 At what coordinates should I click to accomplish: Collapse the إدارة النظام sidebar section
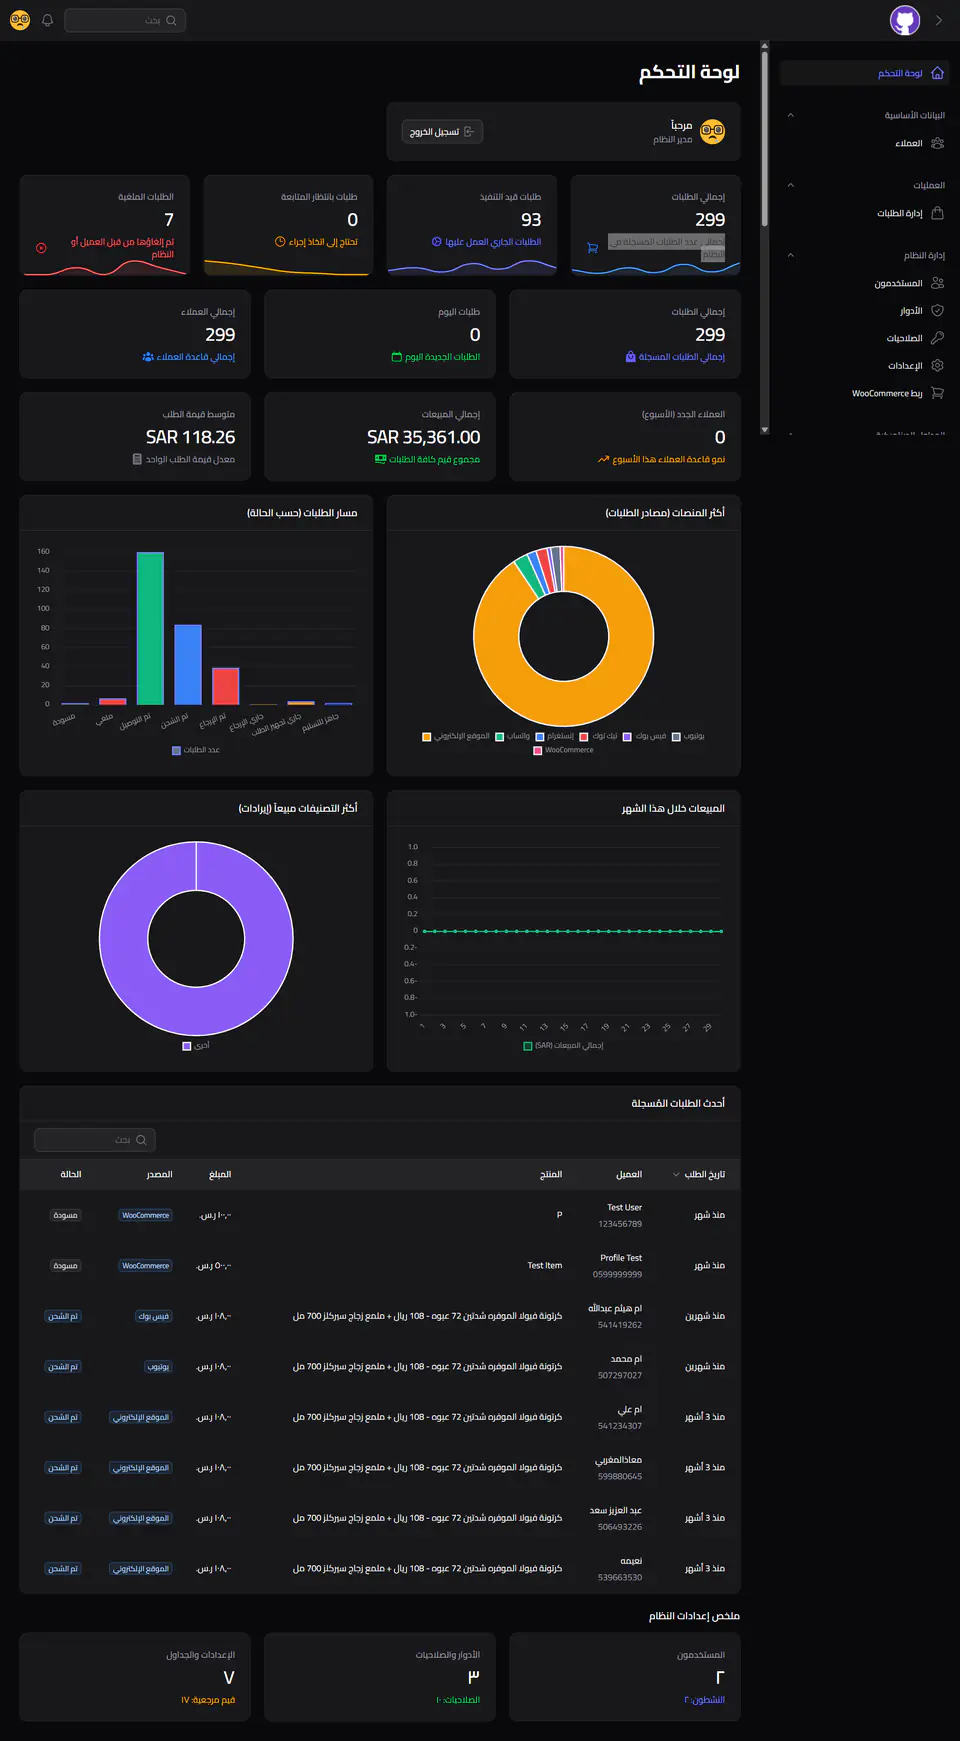coord(791,255)
